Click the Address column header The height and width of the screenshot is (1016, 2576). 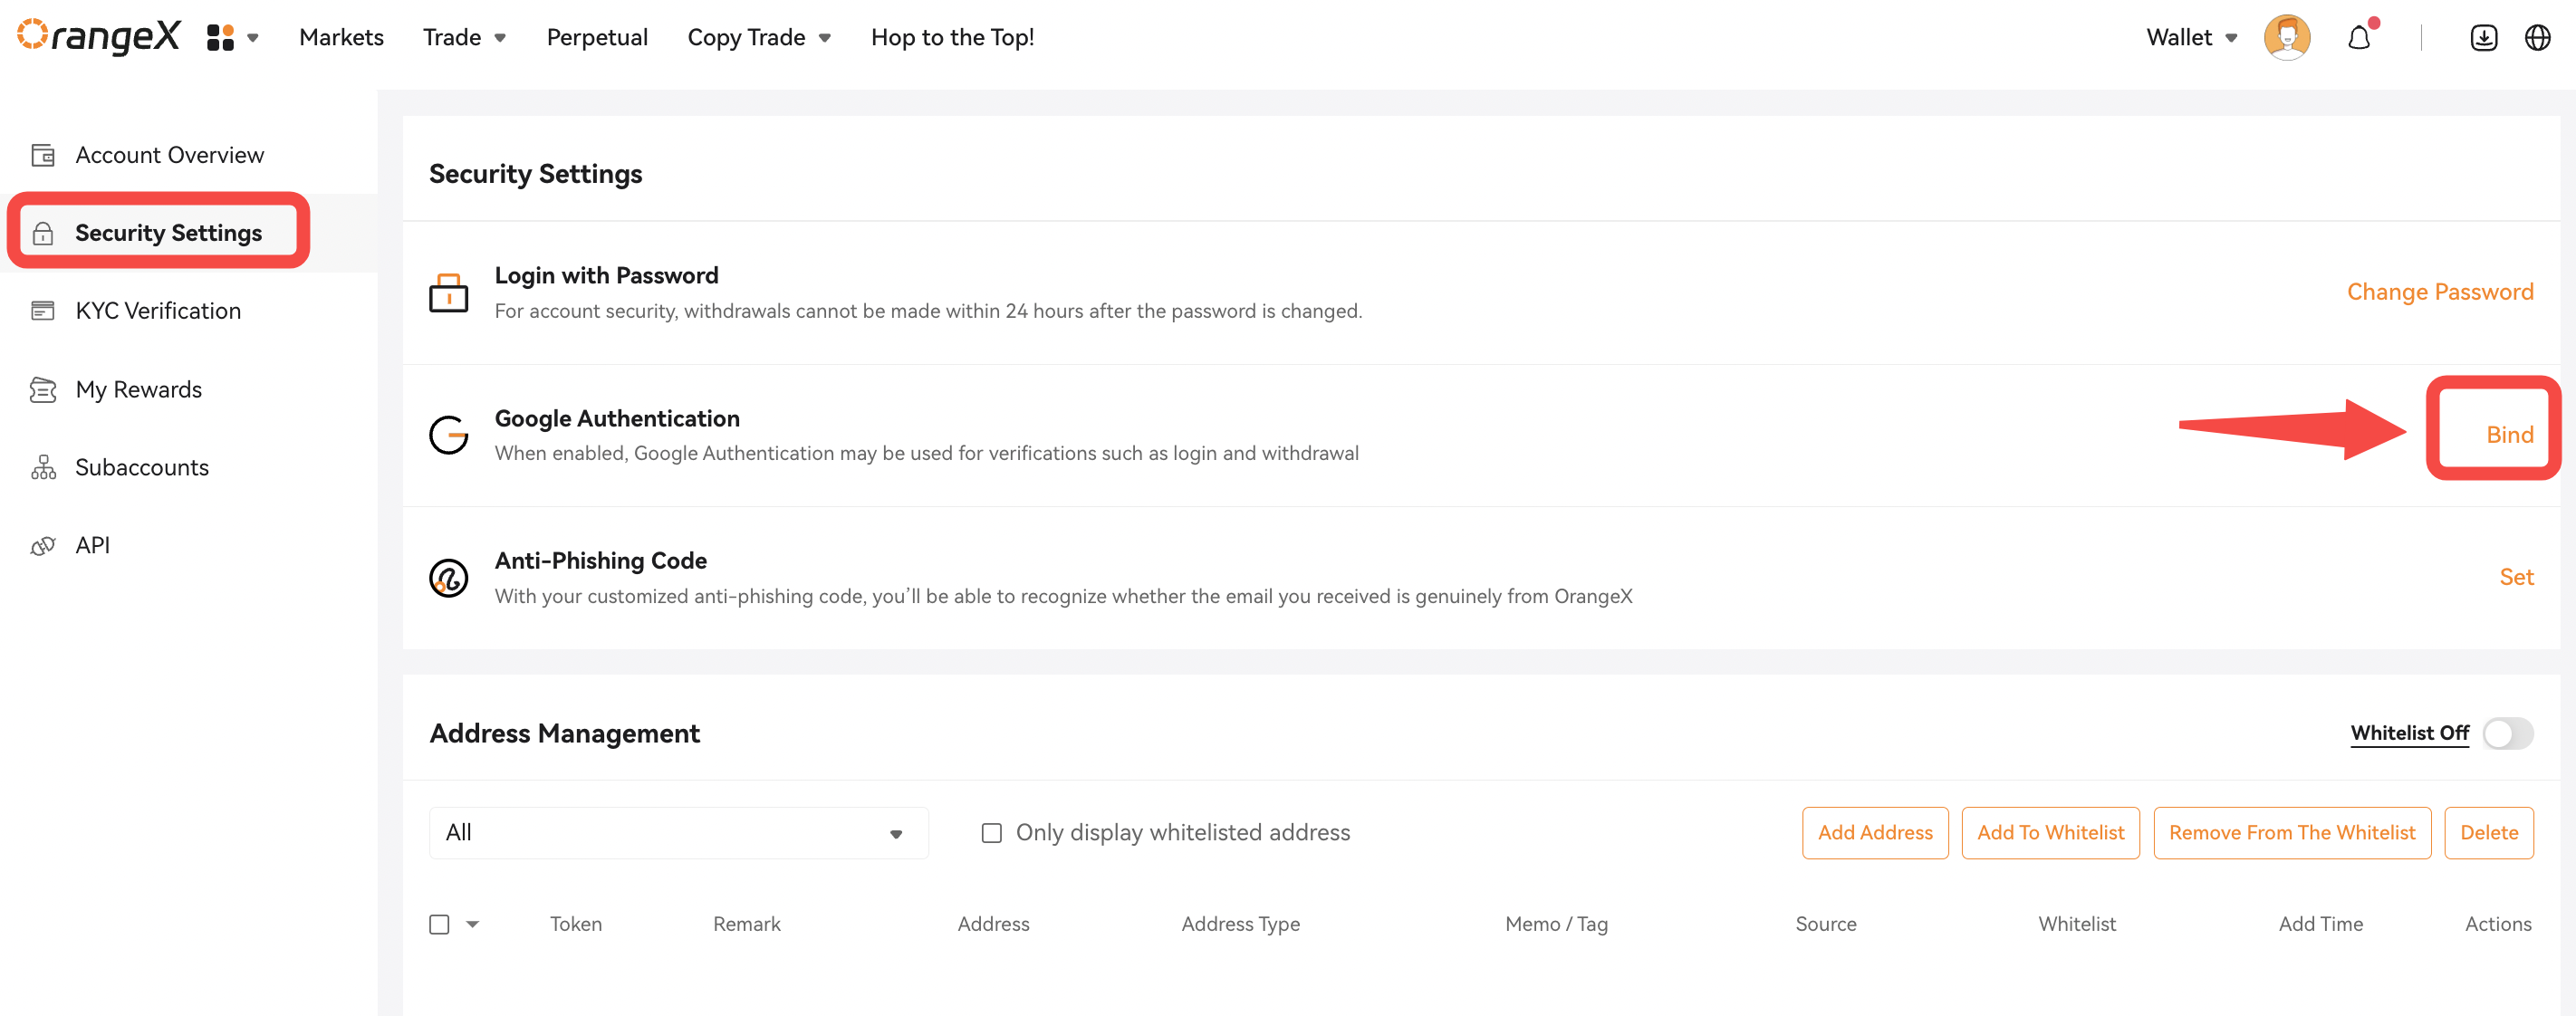(993, 924)
